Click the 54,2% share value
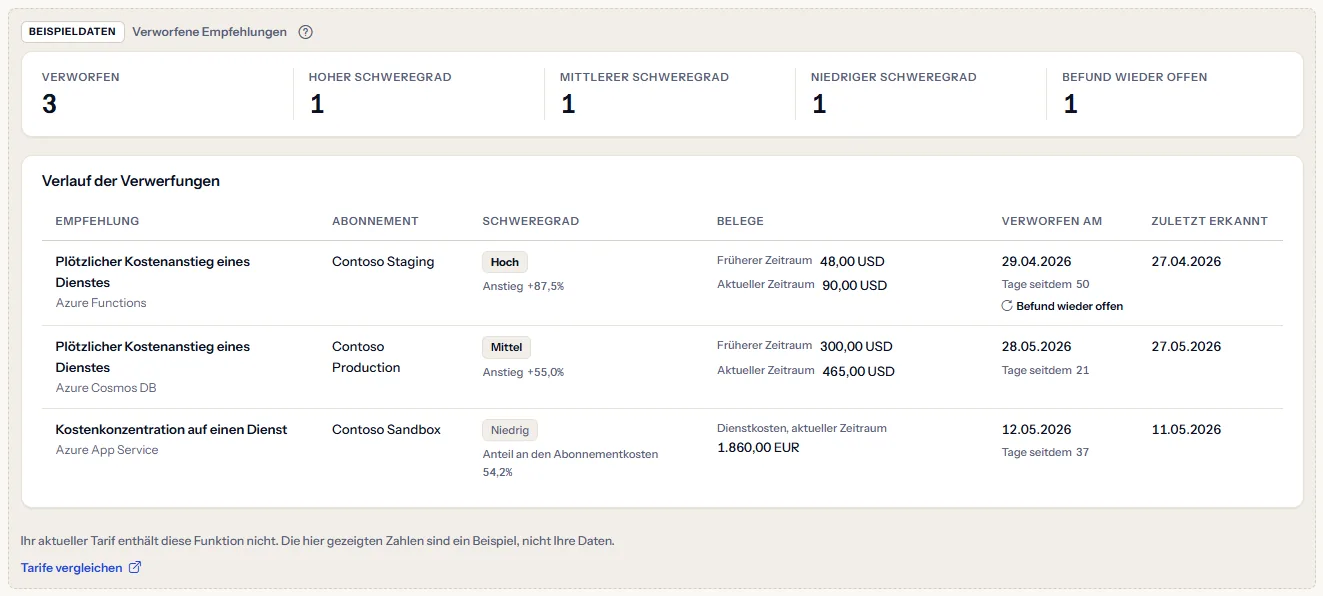Screen dimensions: 1323x596 [x=497, y=472]
